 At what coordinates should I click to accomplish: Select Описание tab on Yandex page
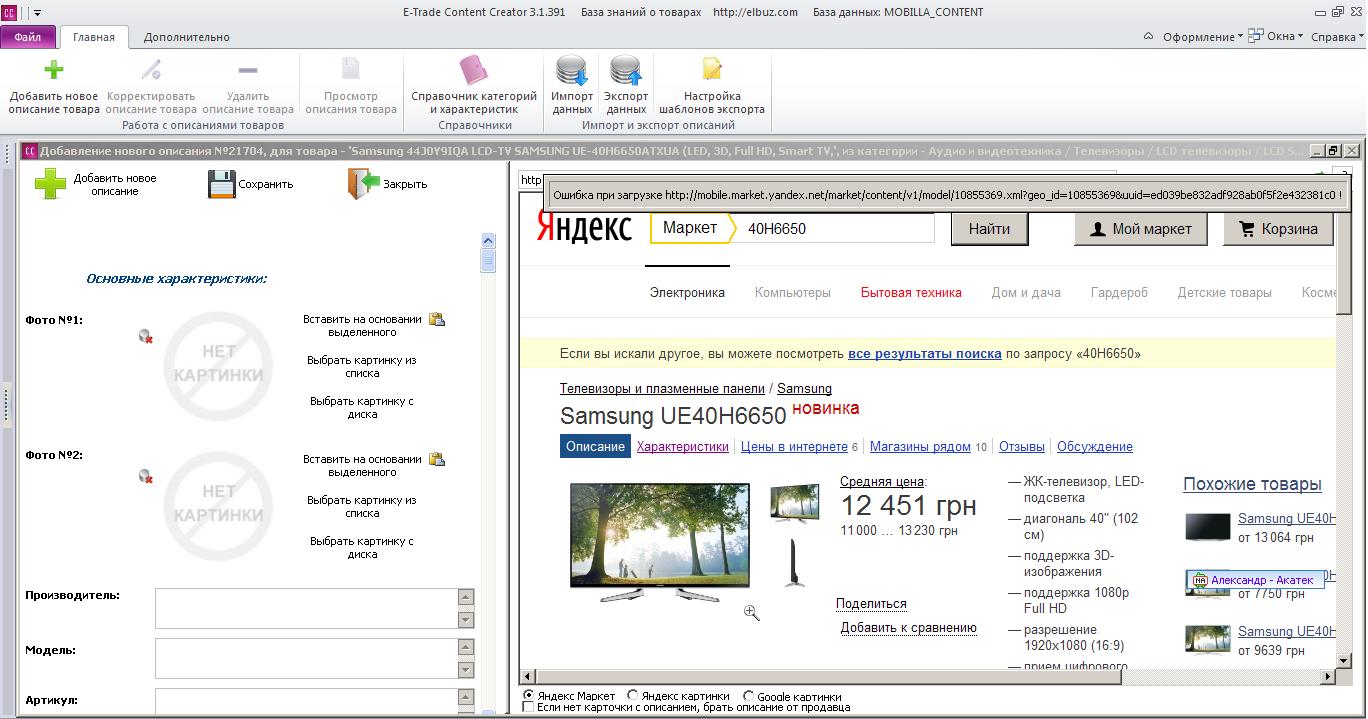[x=595, y=447]
